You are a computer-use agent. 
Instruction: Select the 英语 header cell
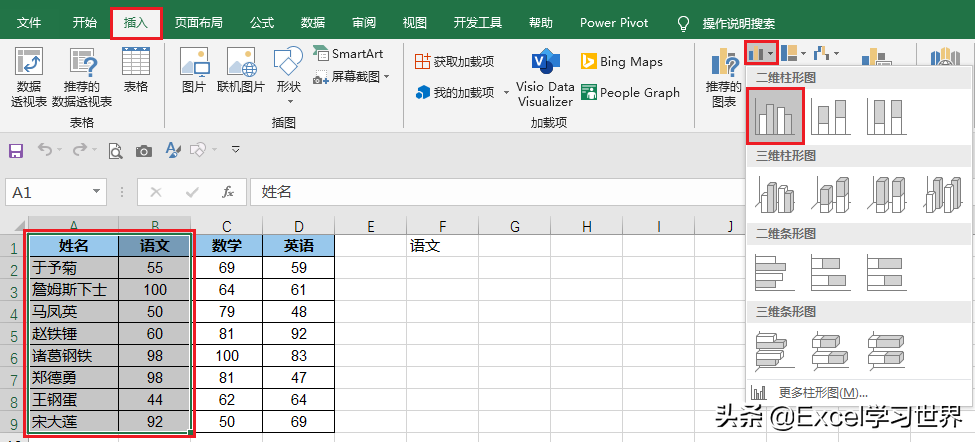(x=298, y=246)
